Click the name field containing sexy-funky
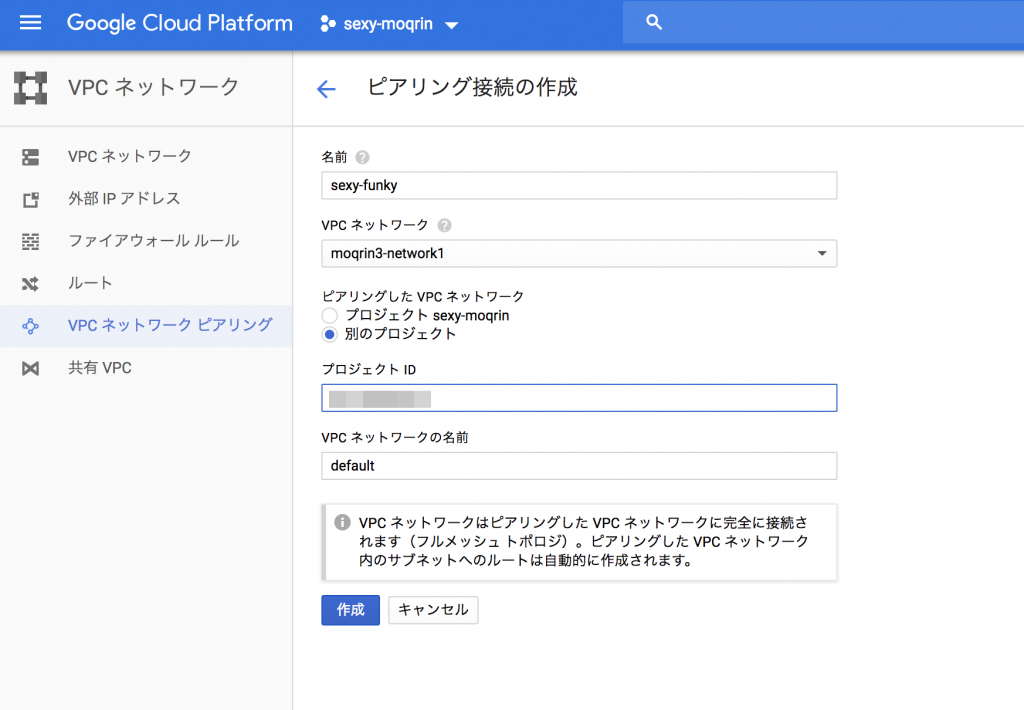 pyautogui.click(x=579, y=186)
